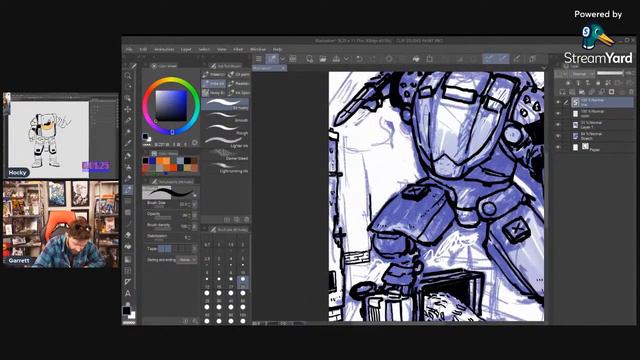Select the ruler tool above Text tool

(128, 282)
